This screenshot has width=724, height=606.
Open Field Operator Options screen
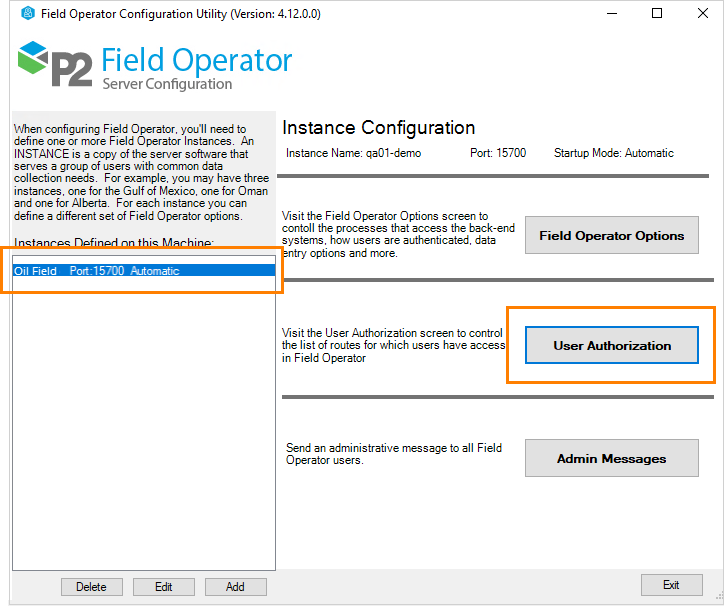(x=611, y=235)
